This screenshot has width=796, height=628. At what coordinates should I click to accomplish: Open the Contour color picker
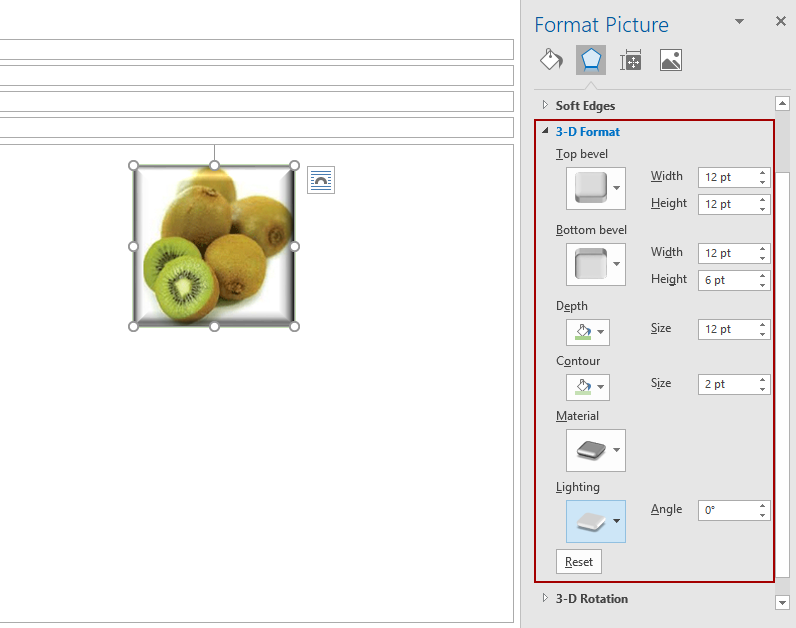[x=588, y=387]
